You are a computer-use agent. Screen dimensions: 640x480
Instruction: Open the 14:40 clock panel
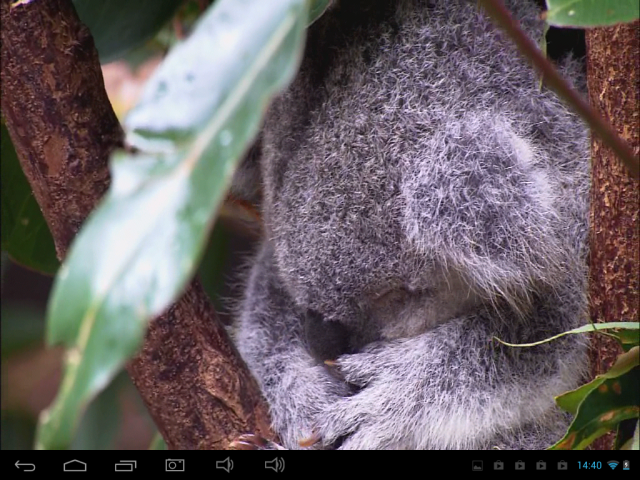click(x=589, y=465)
